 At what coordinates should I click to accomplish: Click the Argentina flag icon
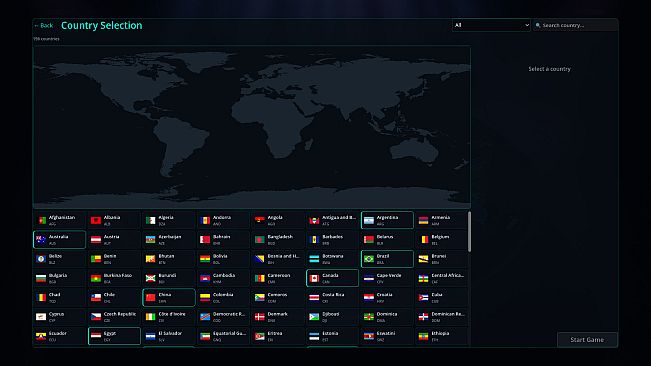click(x=369, y=220)
